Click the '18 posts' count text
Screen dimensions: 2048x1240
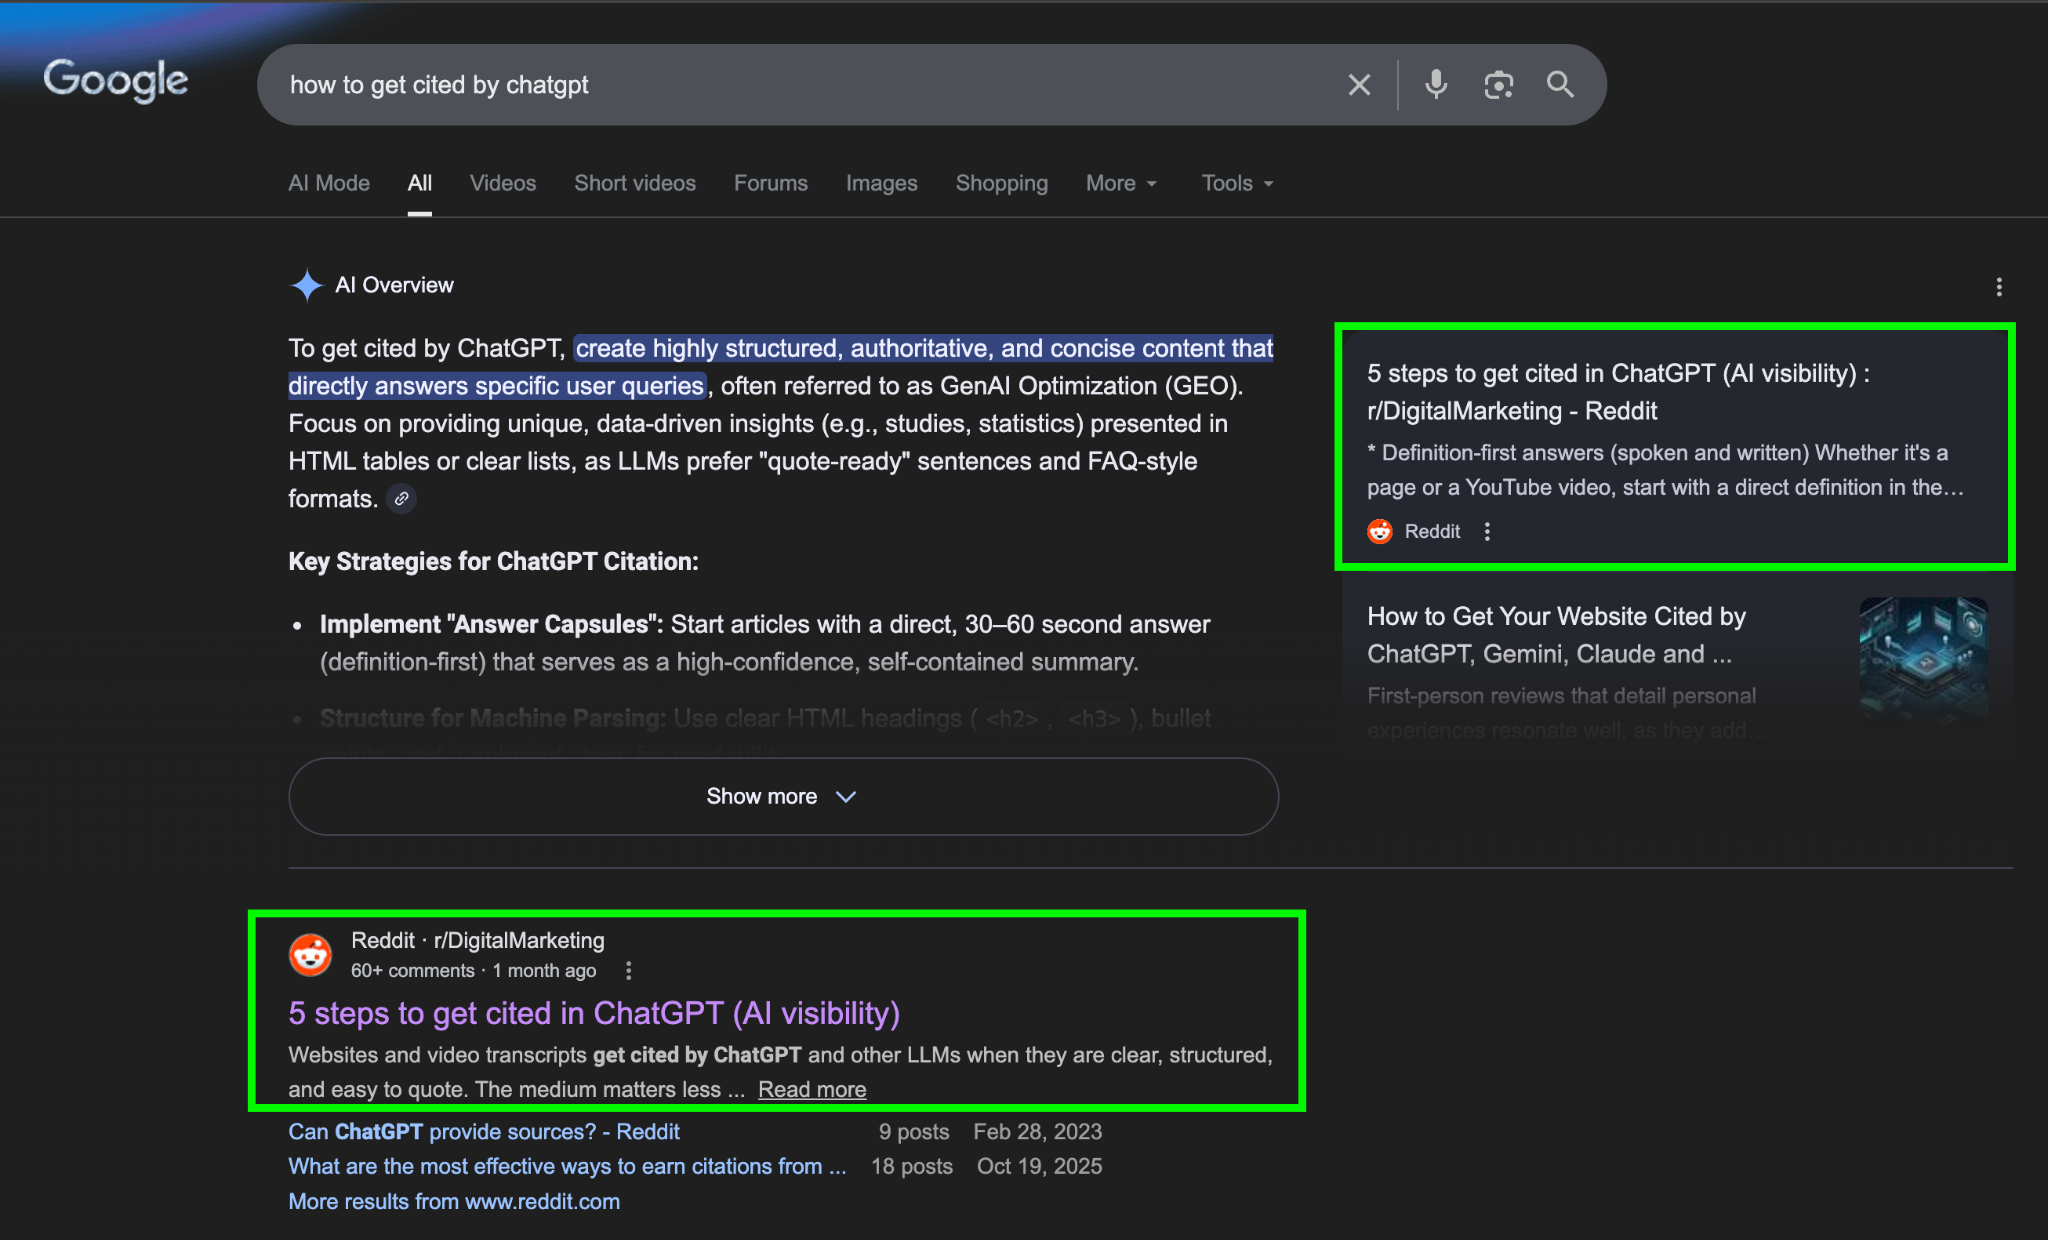[x=912, y=1166]
